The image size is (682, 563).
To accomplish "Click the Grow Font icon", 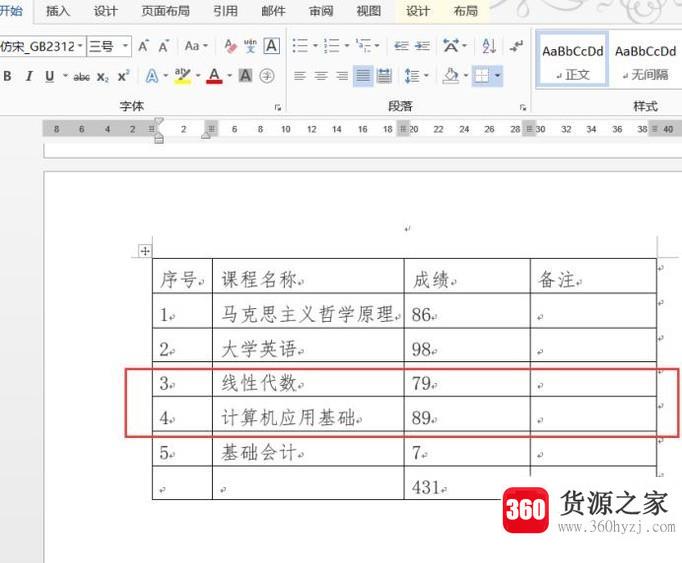I will [143, 46].
